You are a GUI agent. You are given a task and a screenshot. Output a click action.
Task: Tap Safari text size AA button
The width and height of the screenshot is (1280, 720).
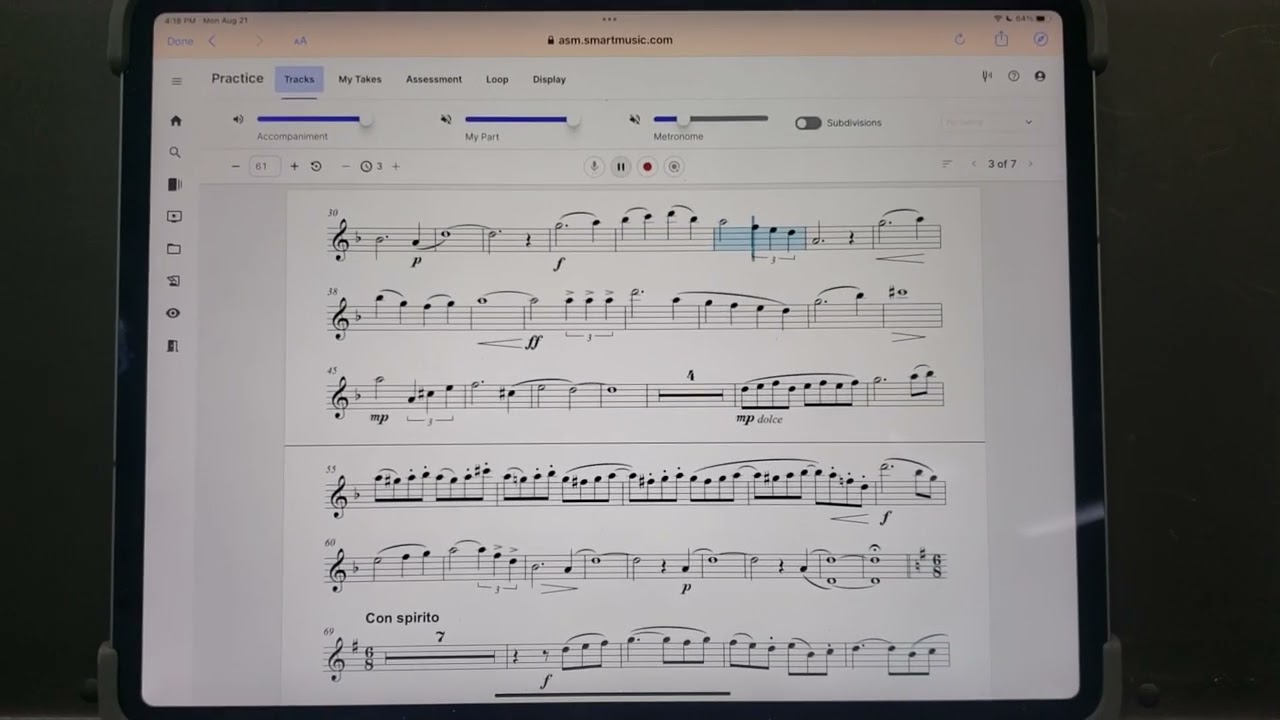[301, 41]
